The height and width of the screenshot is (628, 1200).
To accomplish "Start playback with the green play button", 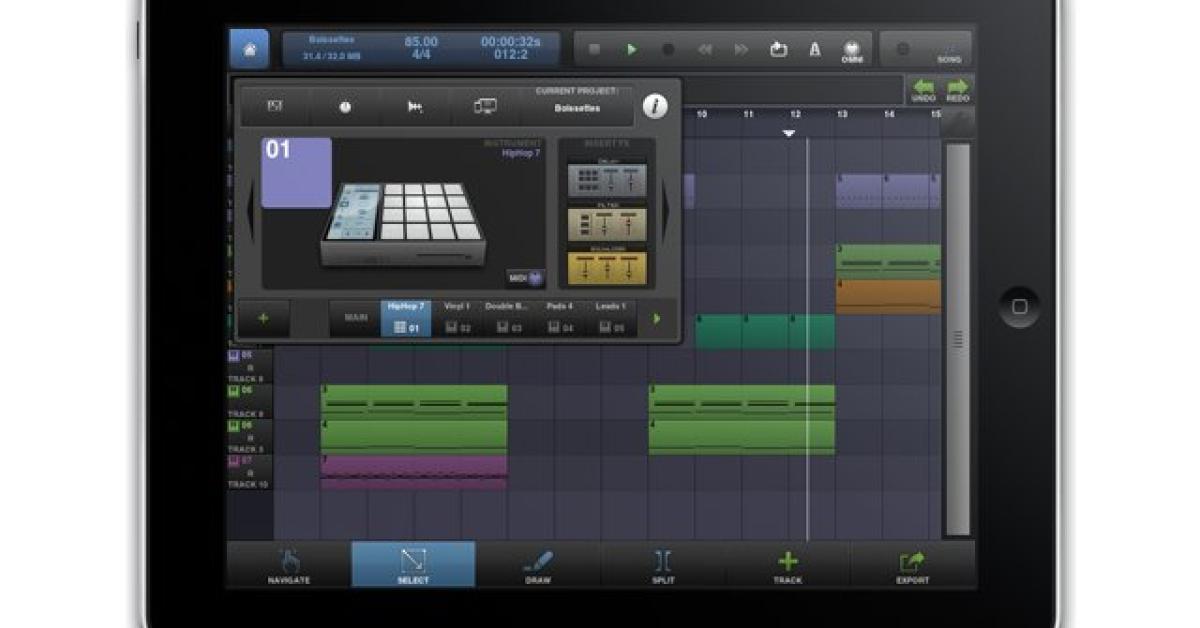I will pos(631,49).
